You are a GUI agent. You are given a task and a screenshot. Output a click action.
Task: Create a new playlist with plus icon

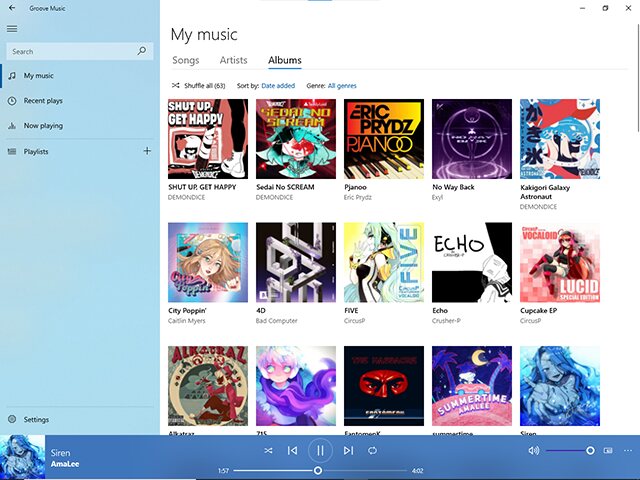tap(147, 151)
